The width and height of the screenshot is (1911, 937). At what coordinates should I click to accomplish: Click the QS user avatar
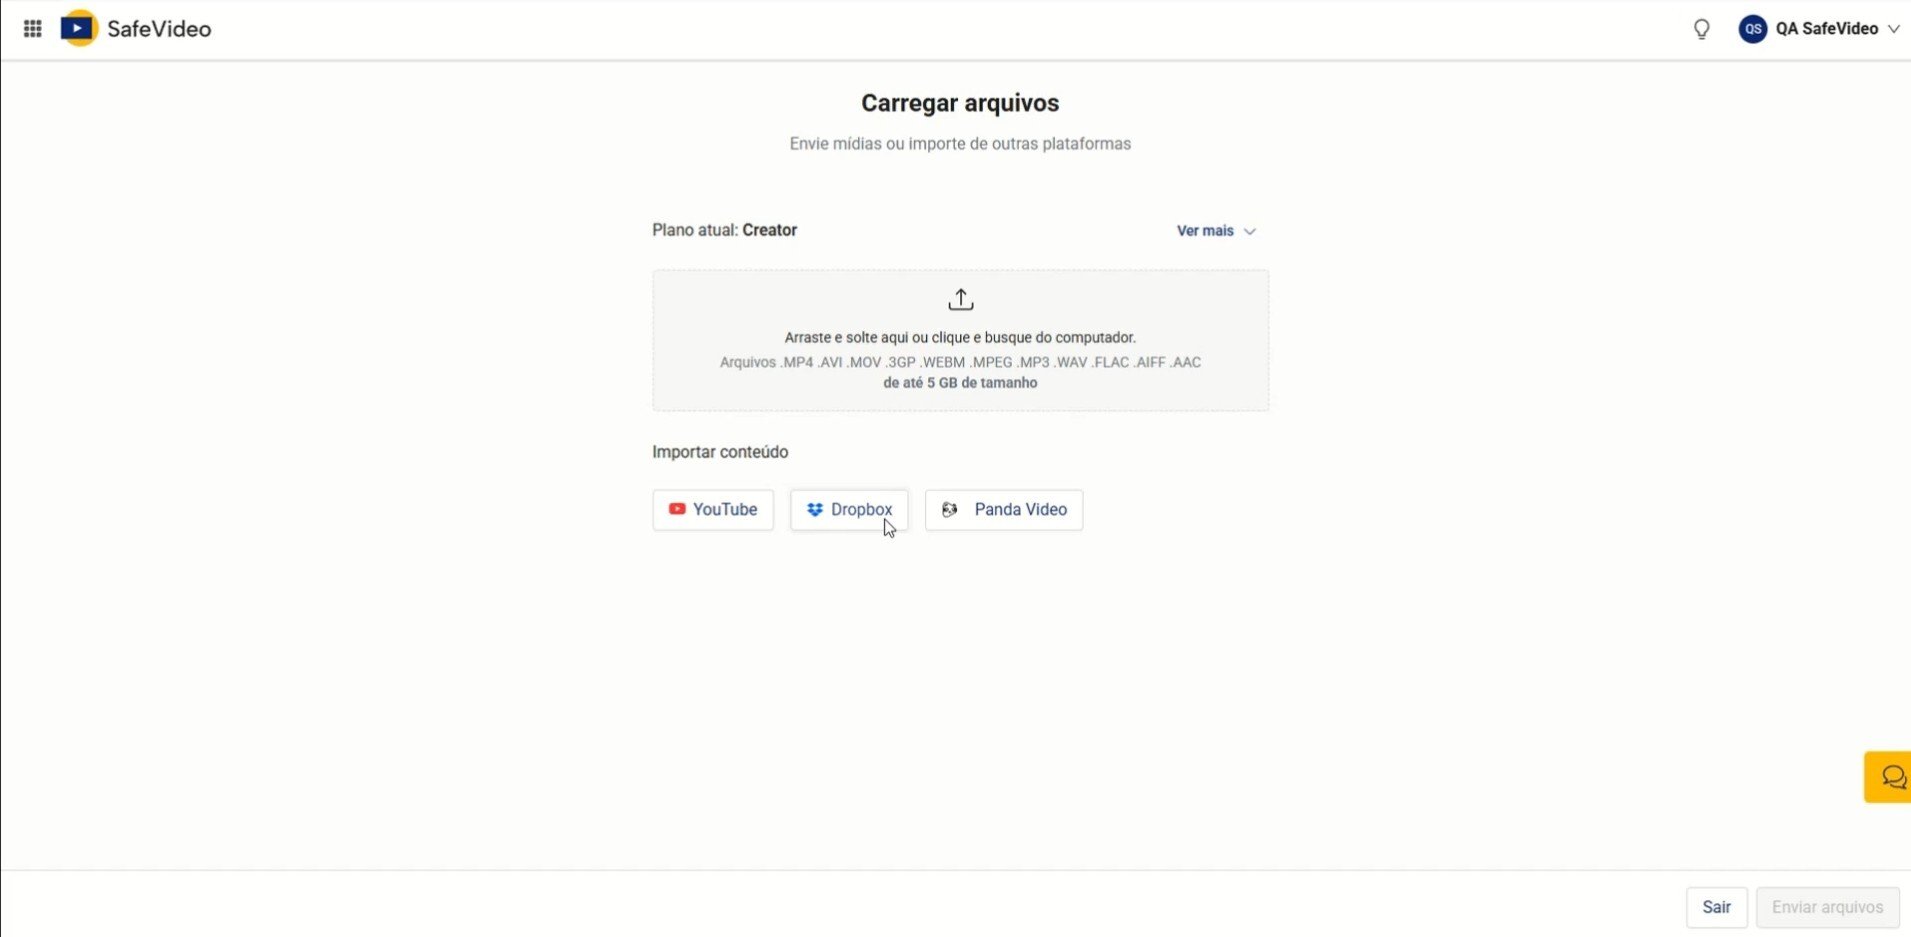coord(1752,29)
